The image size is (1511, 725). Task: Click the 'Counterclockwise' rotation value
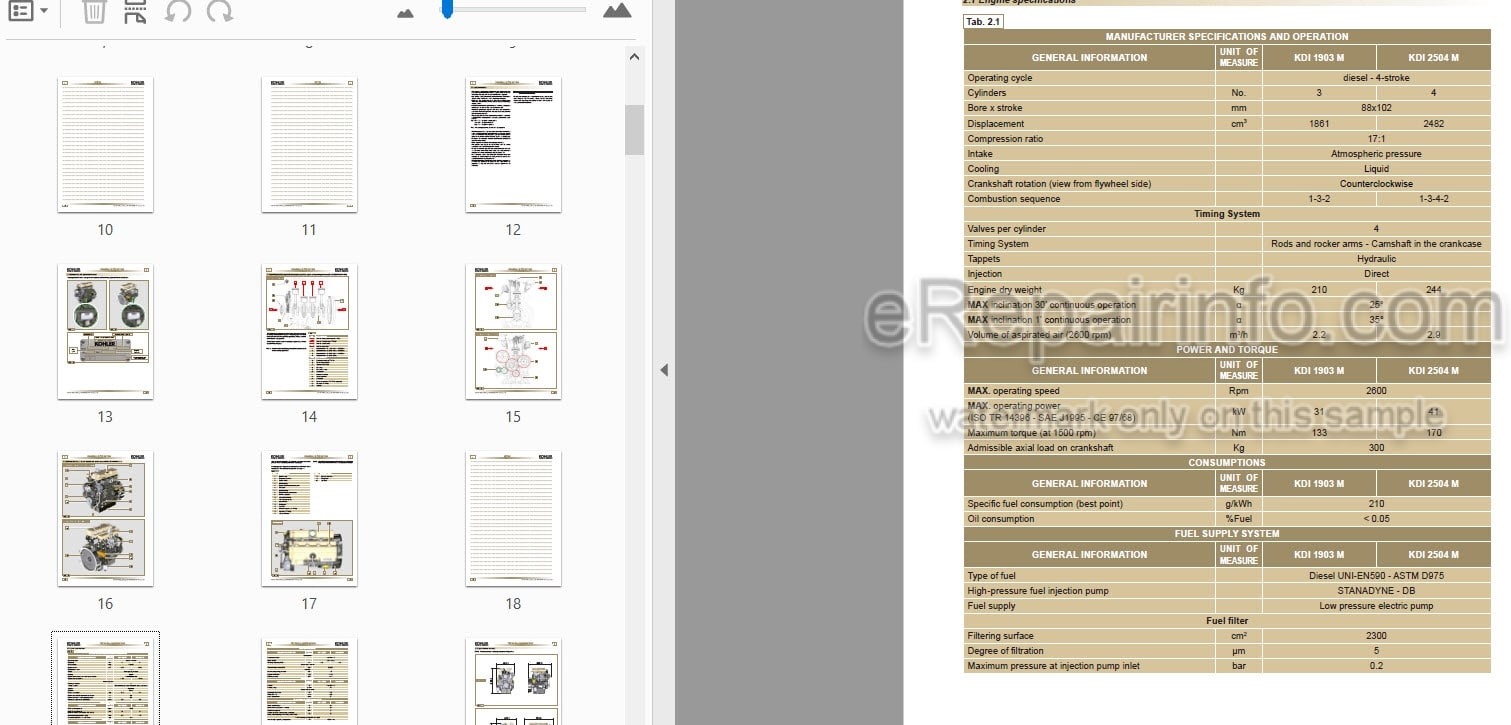click(x=1376, y=184)
